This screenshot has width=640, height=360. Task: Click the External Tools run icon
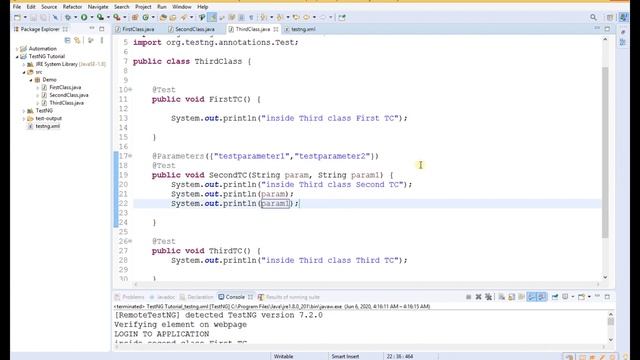point(117,18)
